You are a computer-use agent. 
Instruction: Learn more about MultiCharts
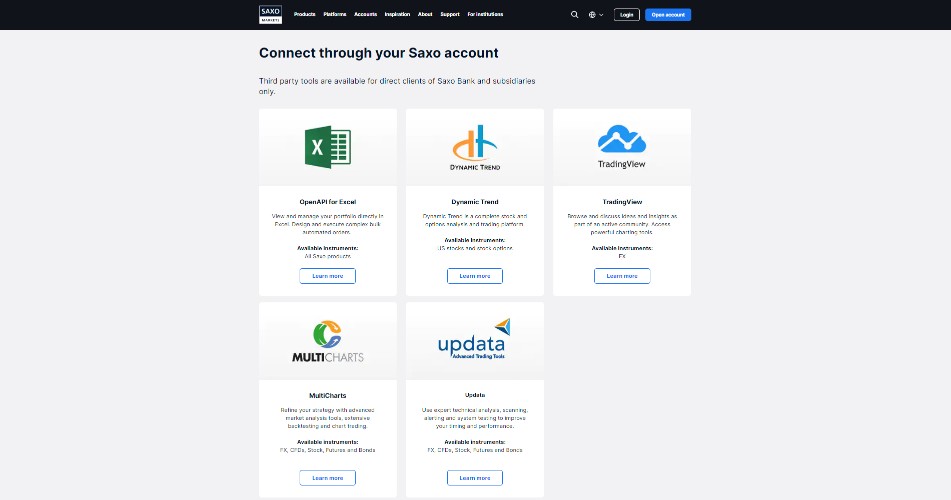click(x=327, y=478)
